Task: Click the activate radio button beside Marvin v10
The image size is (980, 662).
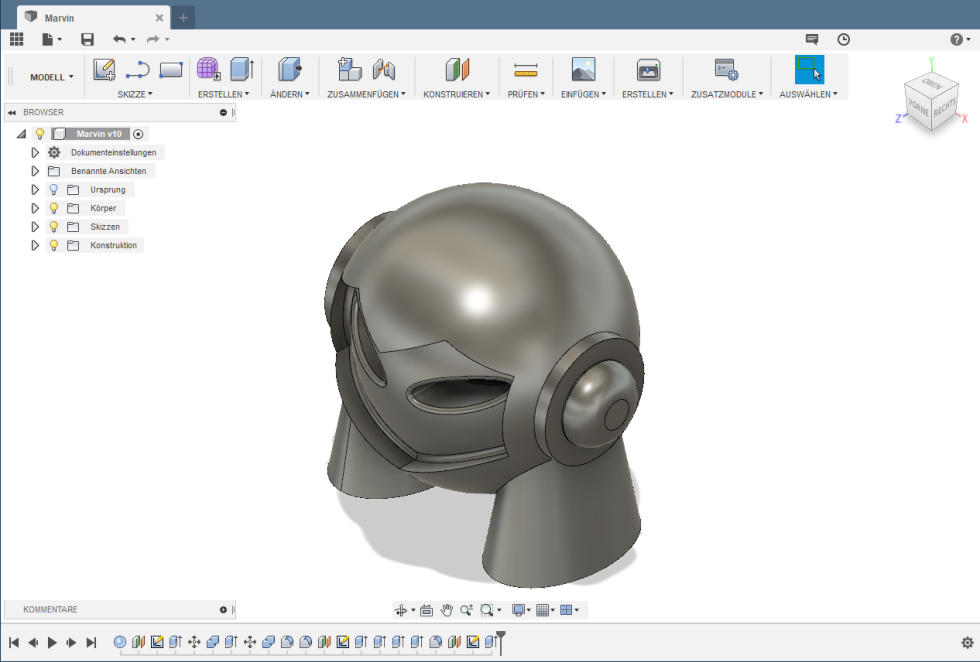Action: [x=138, y=134]
